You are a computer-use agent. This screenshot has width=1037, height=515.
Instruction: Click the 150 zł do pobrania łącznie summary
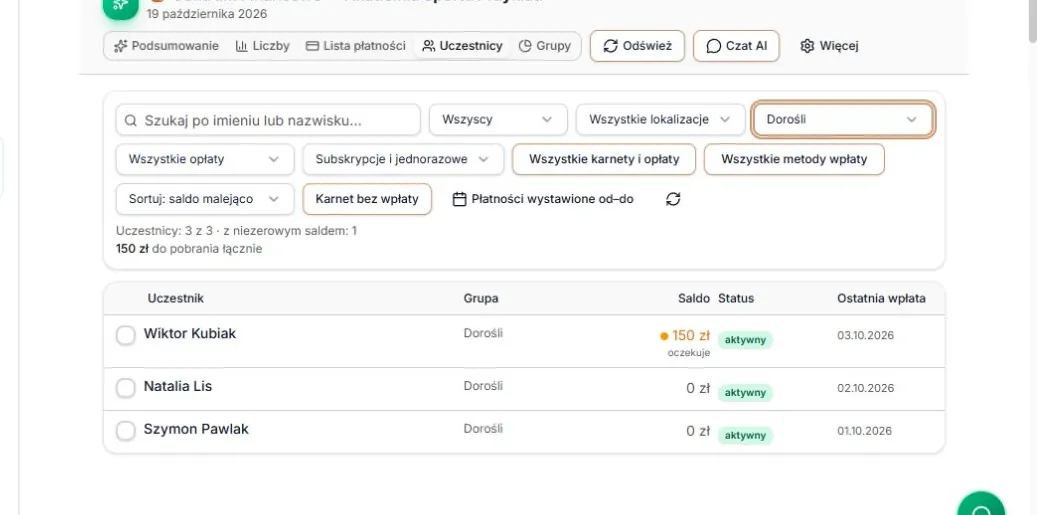coord(189,249)
